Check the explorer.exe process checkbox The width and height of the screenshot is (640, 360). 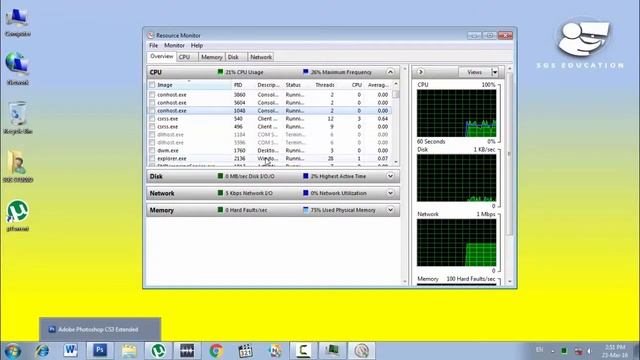pyautogui.click(x=152, y=158)
